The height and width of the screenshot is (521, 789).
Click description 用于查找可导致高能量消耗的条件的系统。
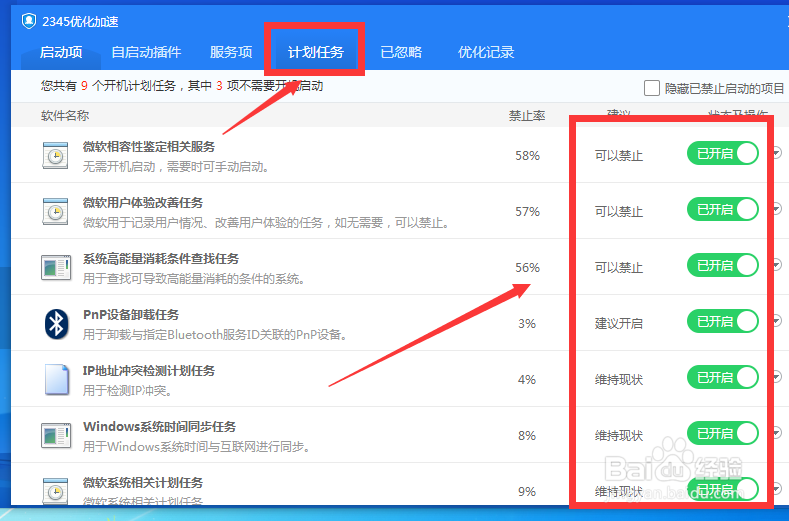click(x=194, y=279)
